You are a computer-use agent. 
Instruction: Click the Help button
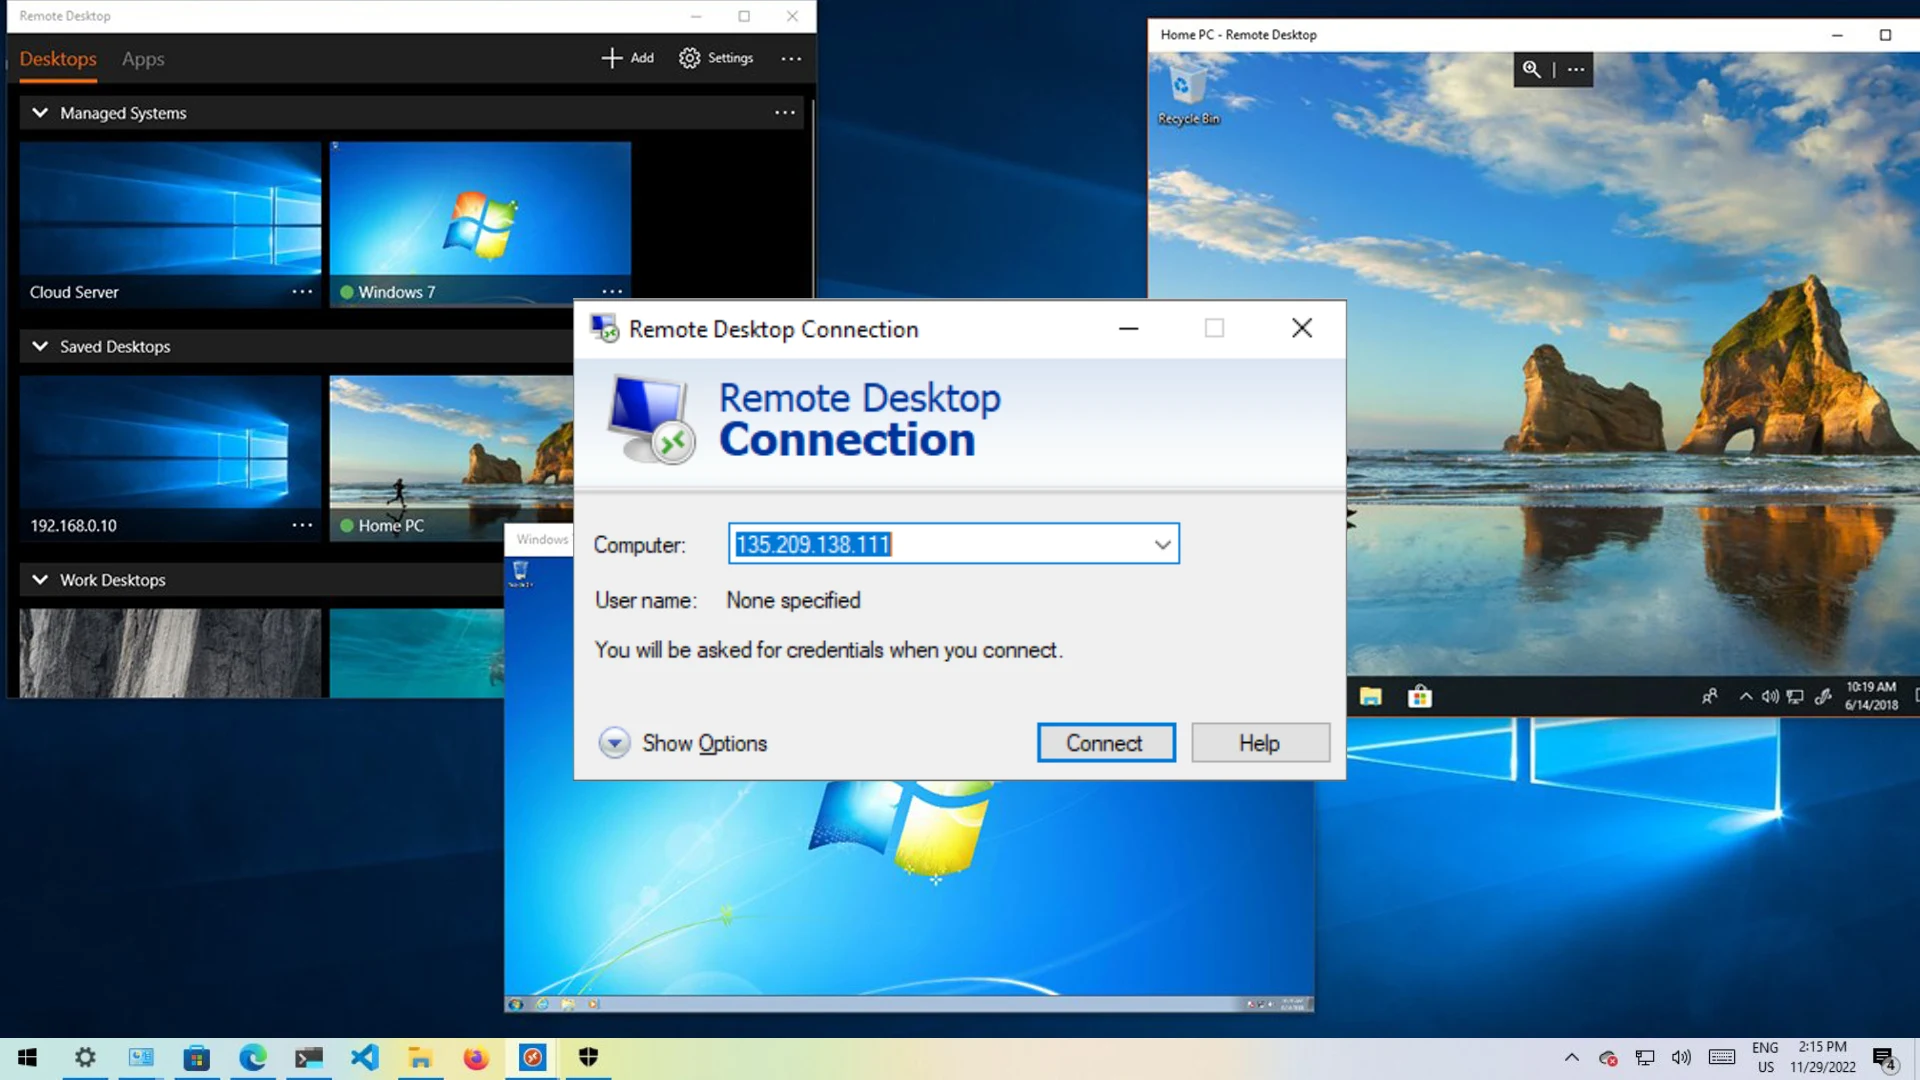click(x=1259, y=742)
